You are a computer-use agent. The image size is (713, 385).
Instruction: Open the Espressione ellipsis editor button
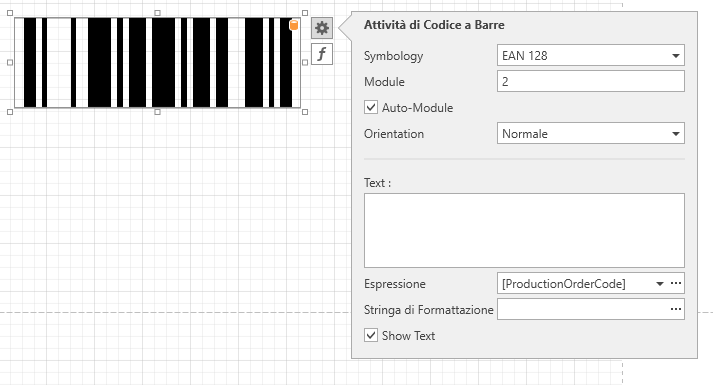[x=676, y=284]
